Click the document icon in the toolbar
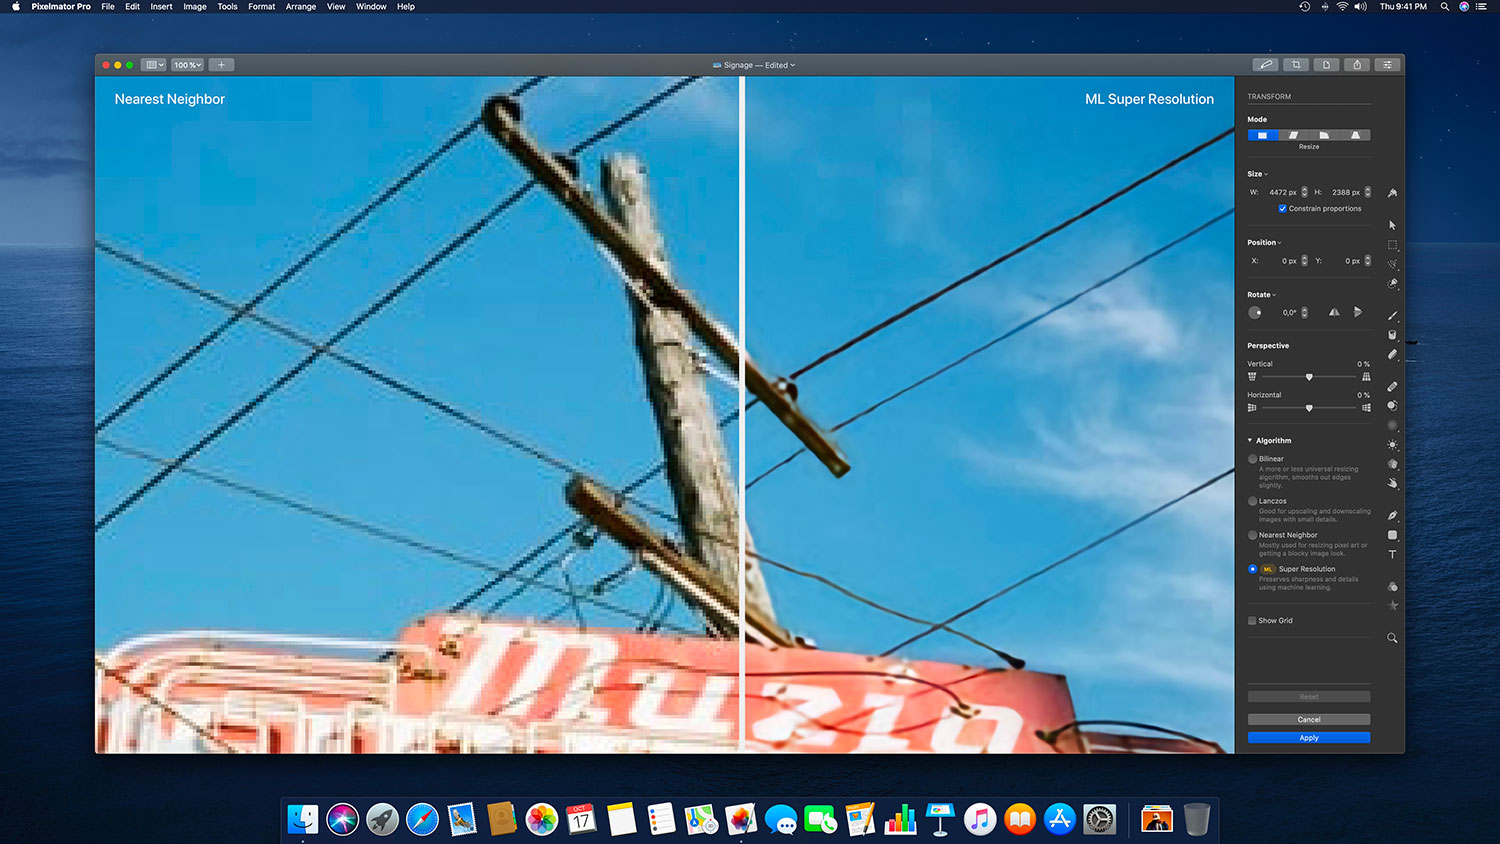This screenshot has width=1500, height=844. pyautogui.click(x=1327, y=65)
